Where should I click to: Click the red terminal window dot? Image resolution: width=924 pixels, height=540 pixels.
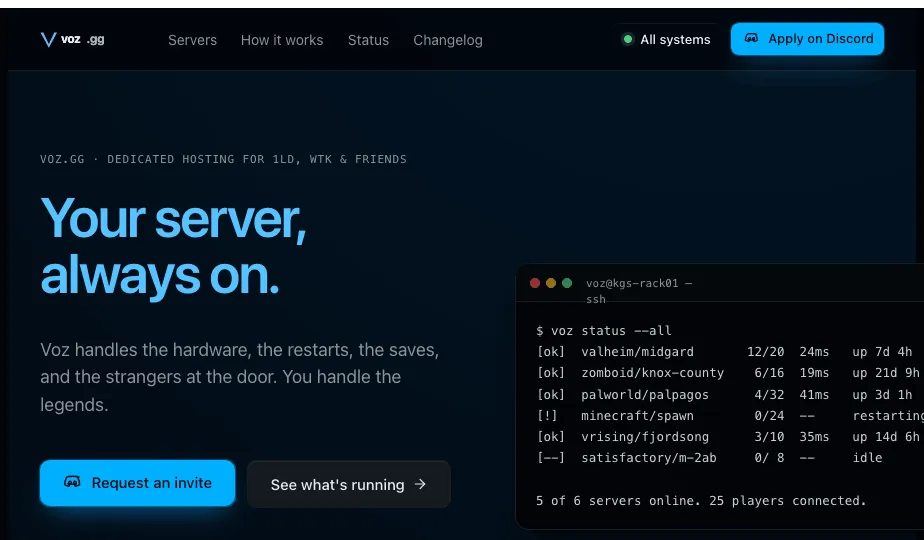coord(535,283)
